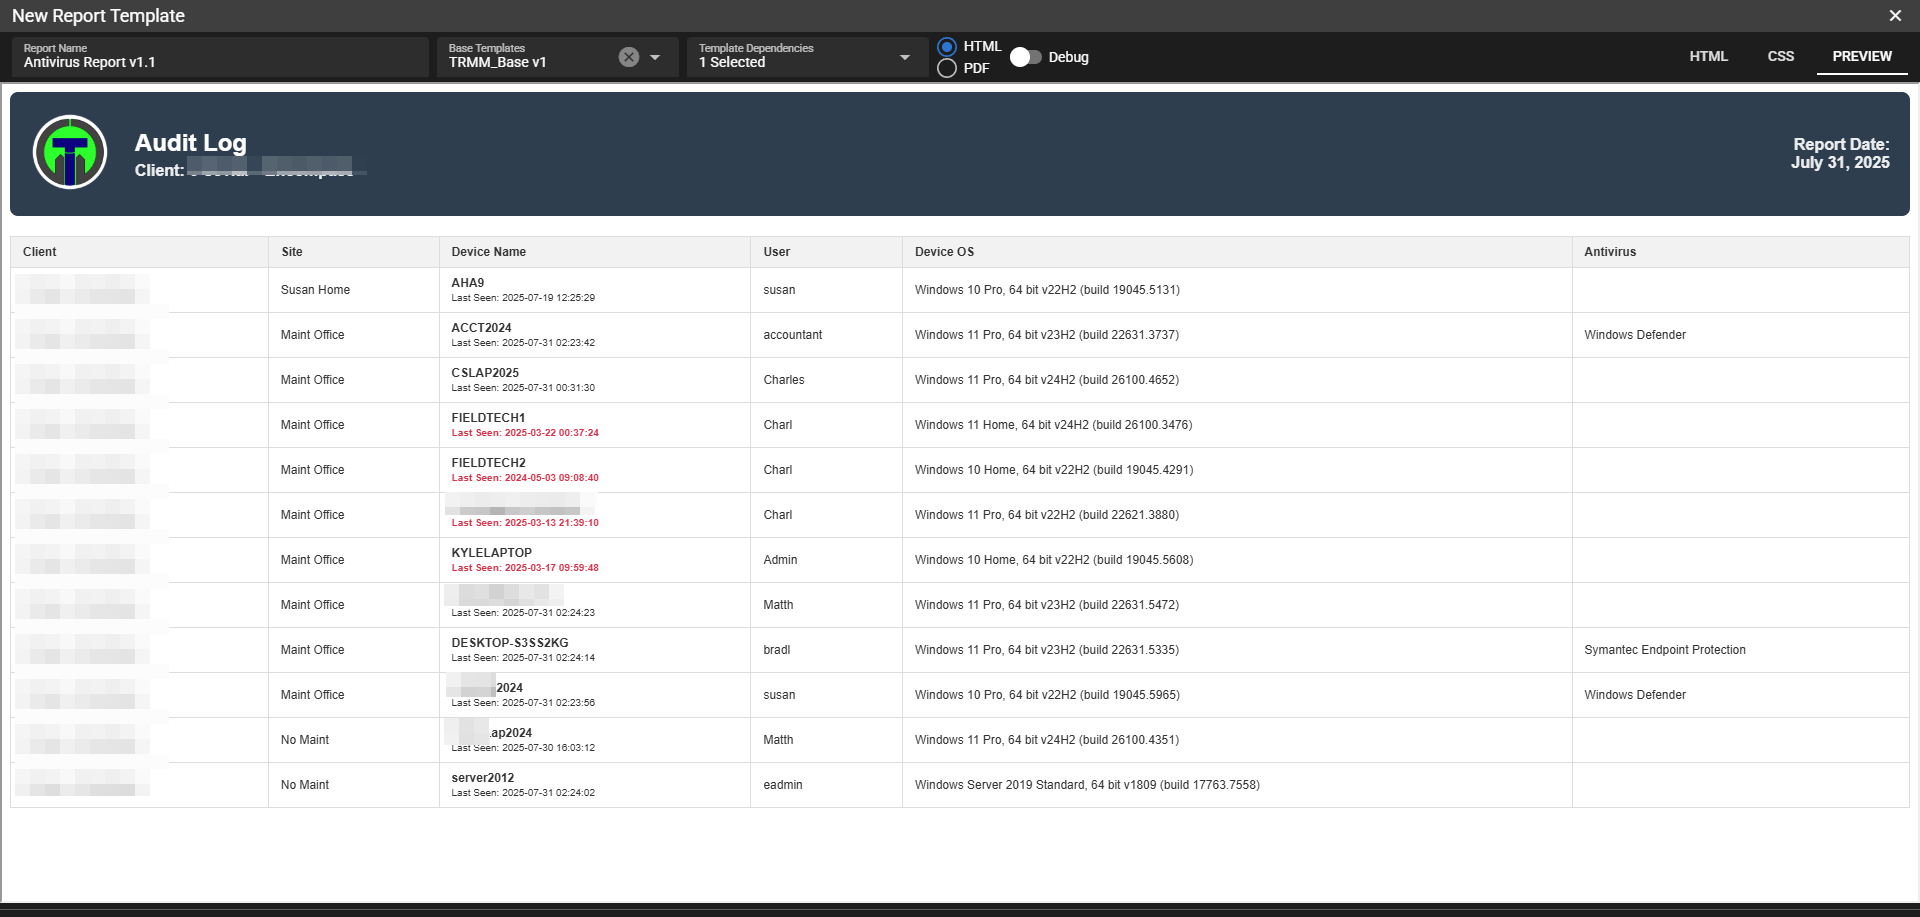The width and height of the screenshot is (1920, 917).
Task: Toggle the Debug switch
Action: point(1025,57)
